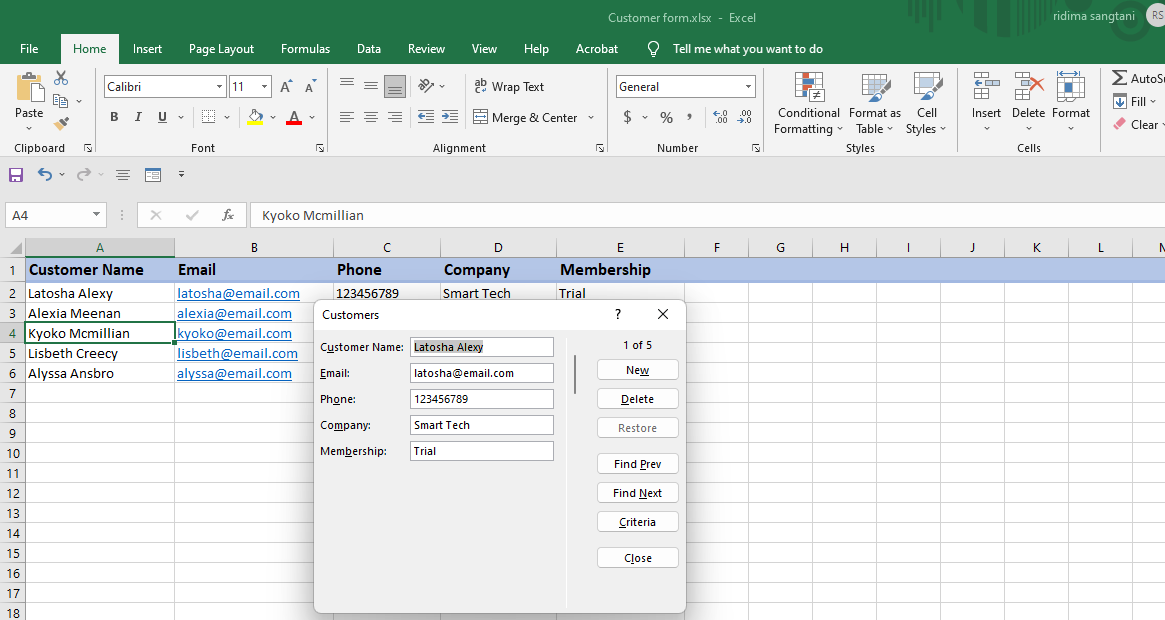Open the Form icon in quick access toolbar
Image resolution: width=1165 pixels, height=620 pixels.
coord(153,175)
